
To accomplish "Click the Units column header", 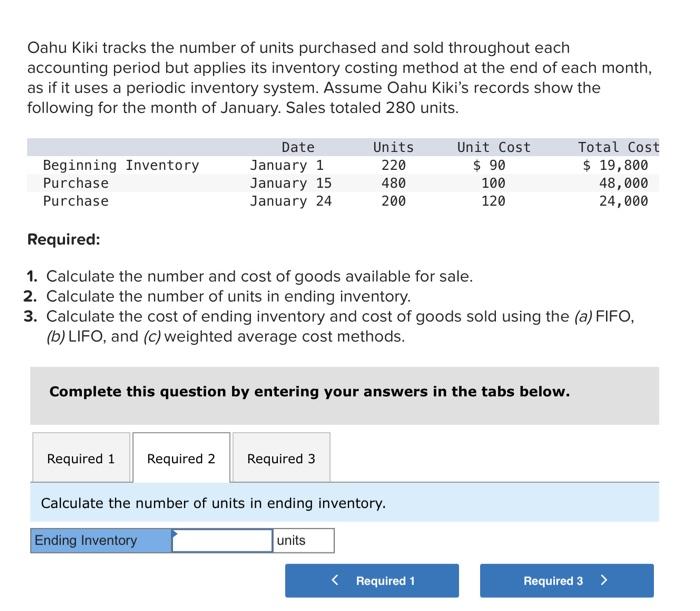I will click(x=393, y=147).
